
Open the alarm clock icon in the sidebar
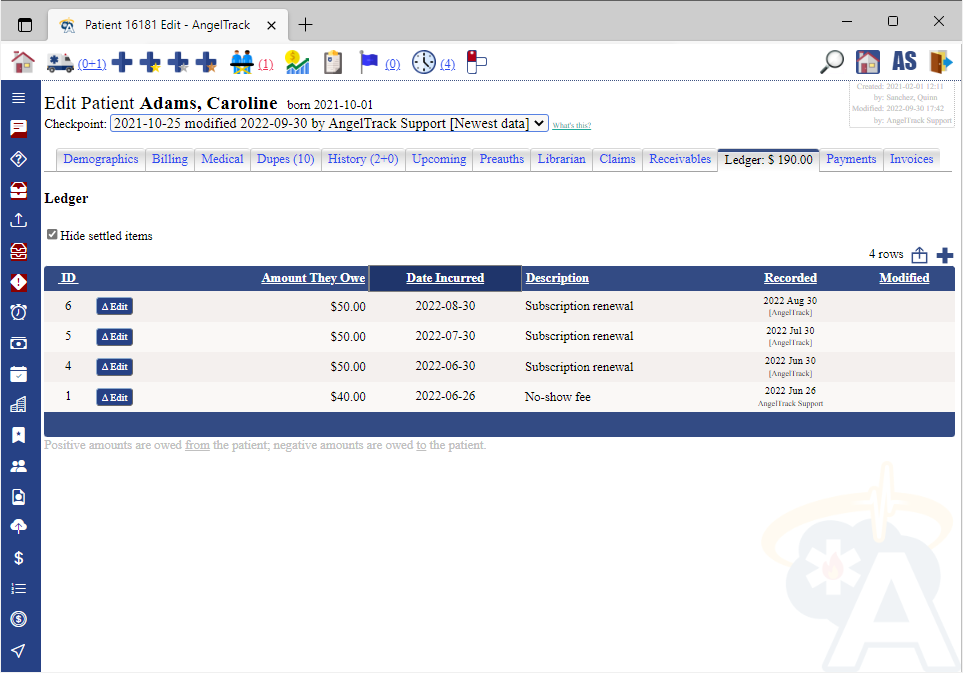tap(19, 312)
